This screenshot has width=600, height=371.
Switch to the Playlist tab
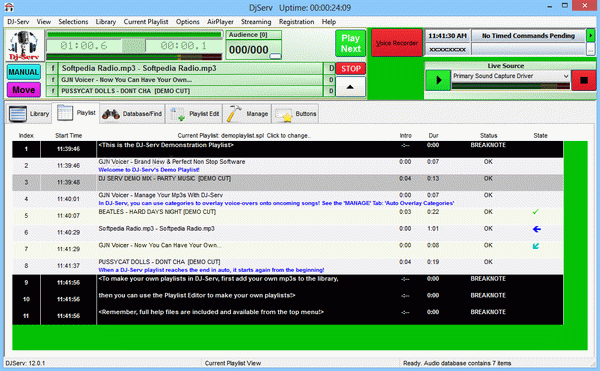[77, 113]
